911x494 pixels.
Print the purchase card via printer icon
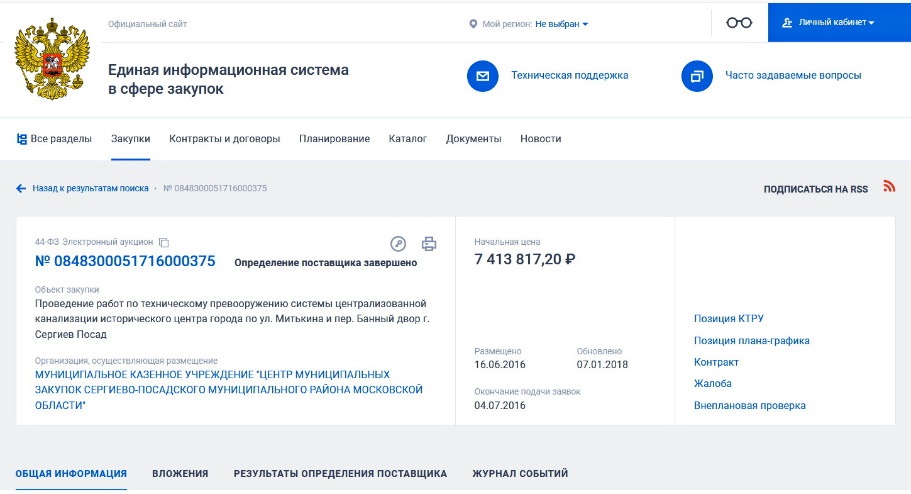[x=429, y=244]
